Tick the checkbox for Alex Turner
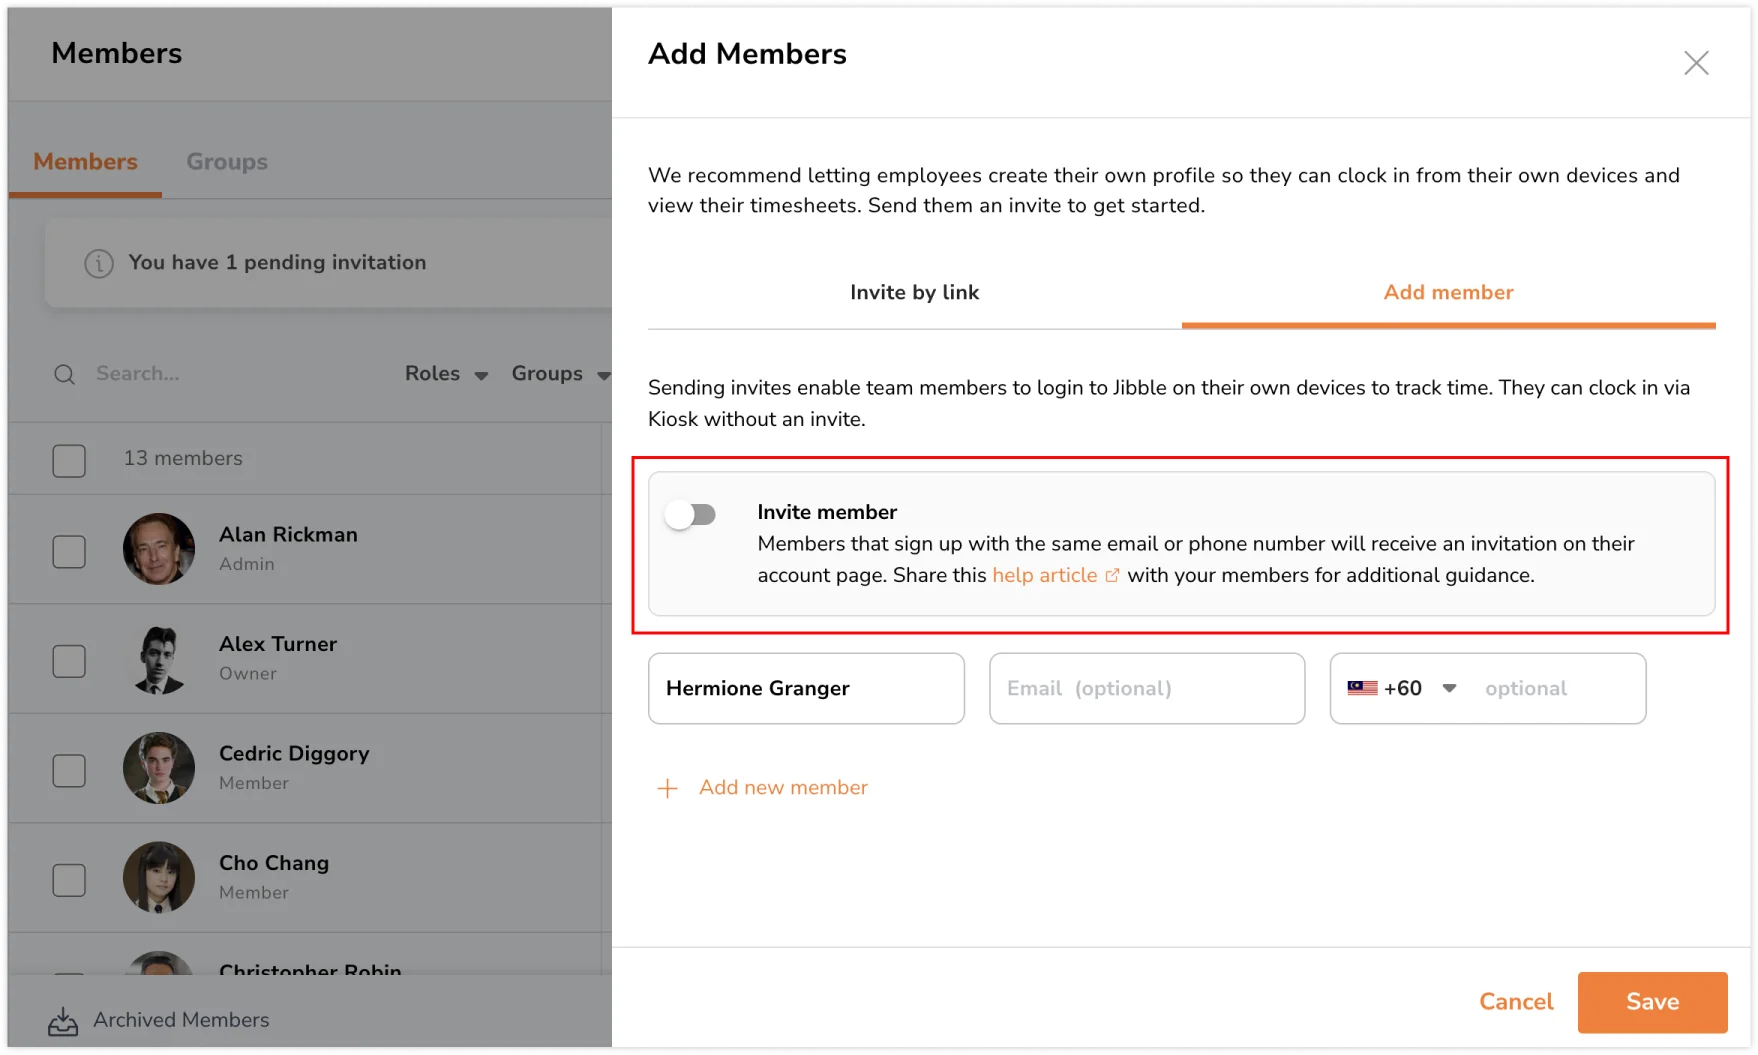Screen dimensions: 1758x1055 tap(69, 661)
